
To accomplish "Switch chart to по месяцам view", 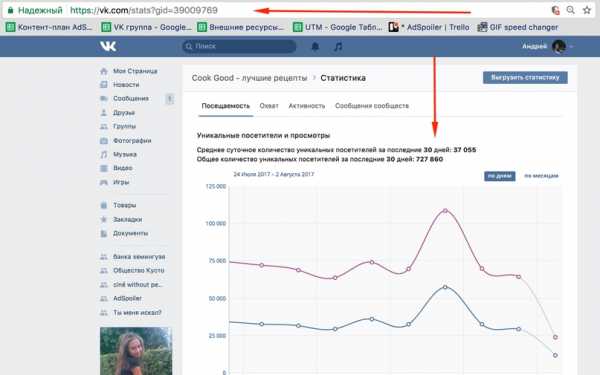I will coord(541,176).
